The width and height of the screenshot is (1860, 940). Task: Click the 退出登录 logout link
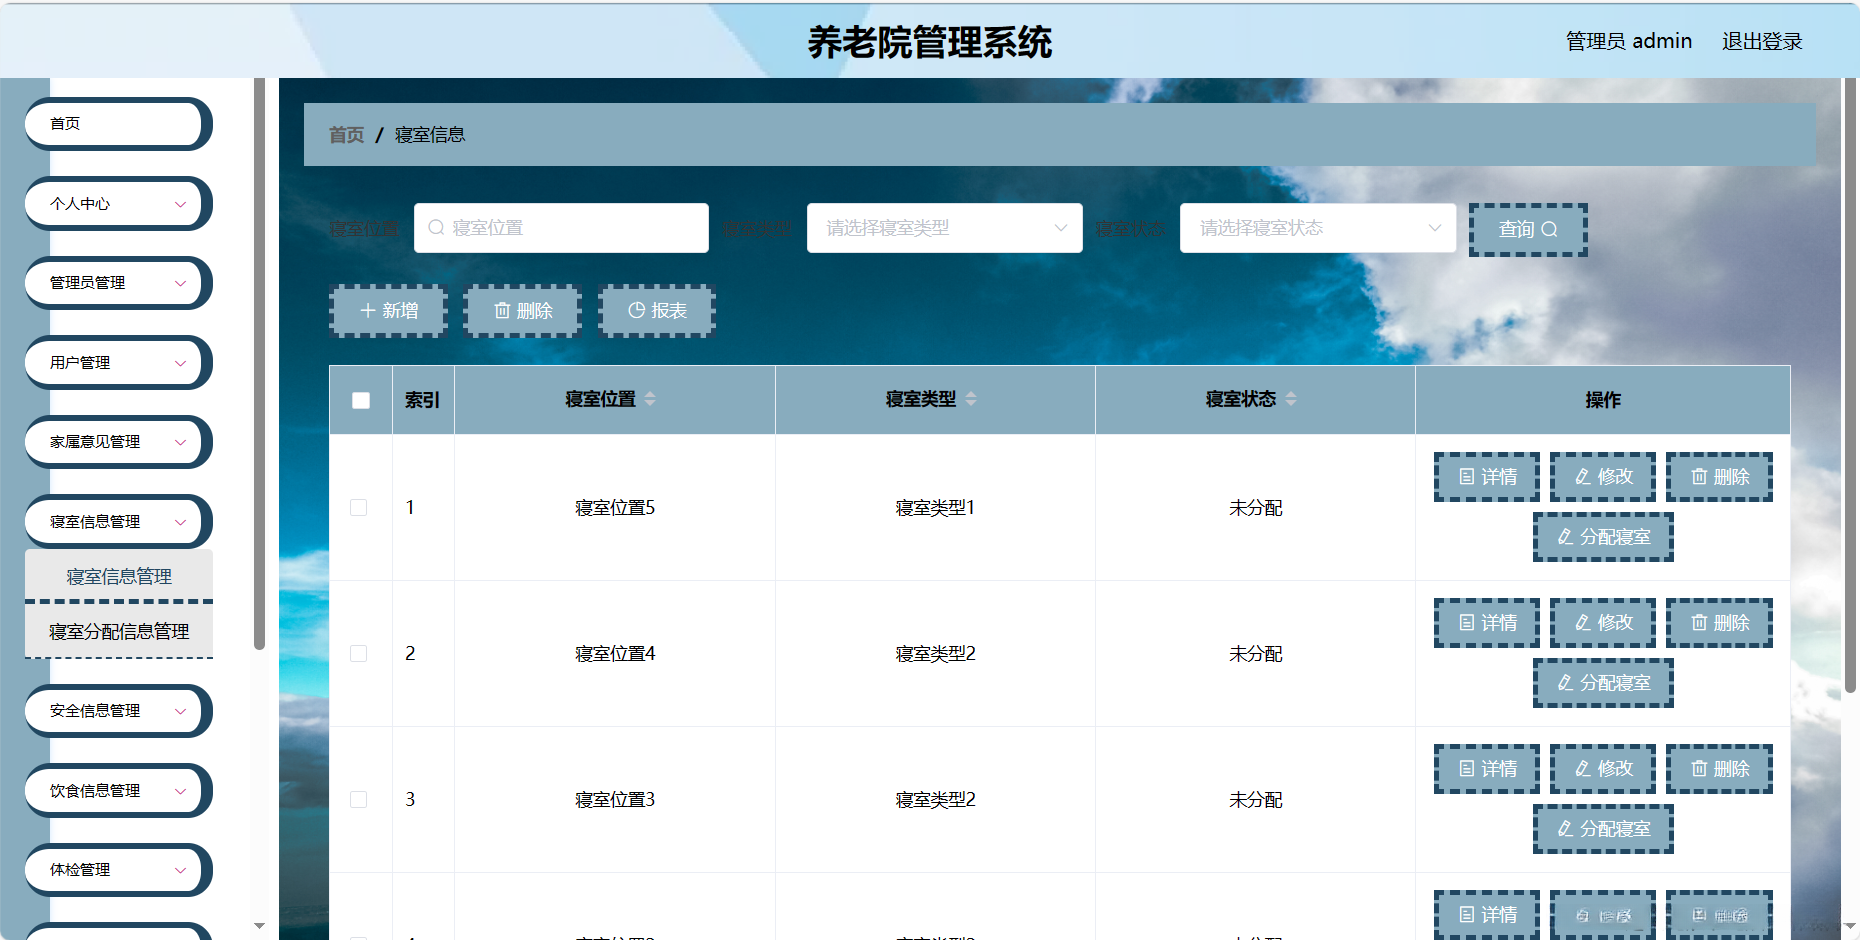coord(1762,41)
